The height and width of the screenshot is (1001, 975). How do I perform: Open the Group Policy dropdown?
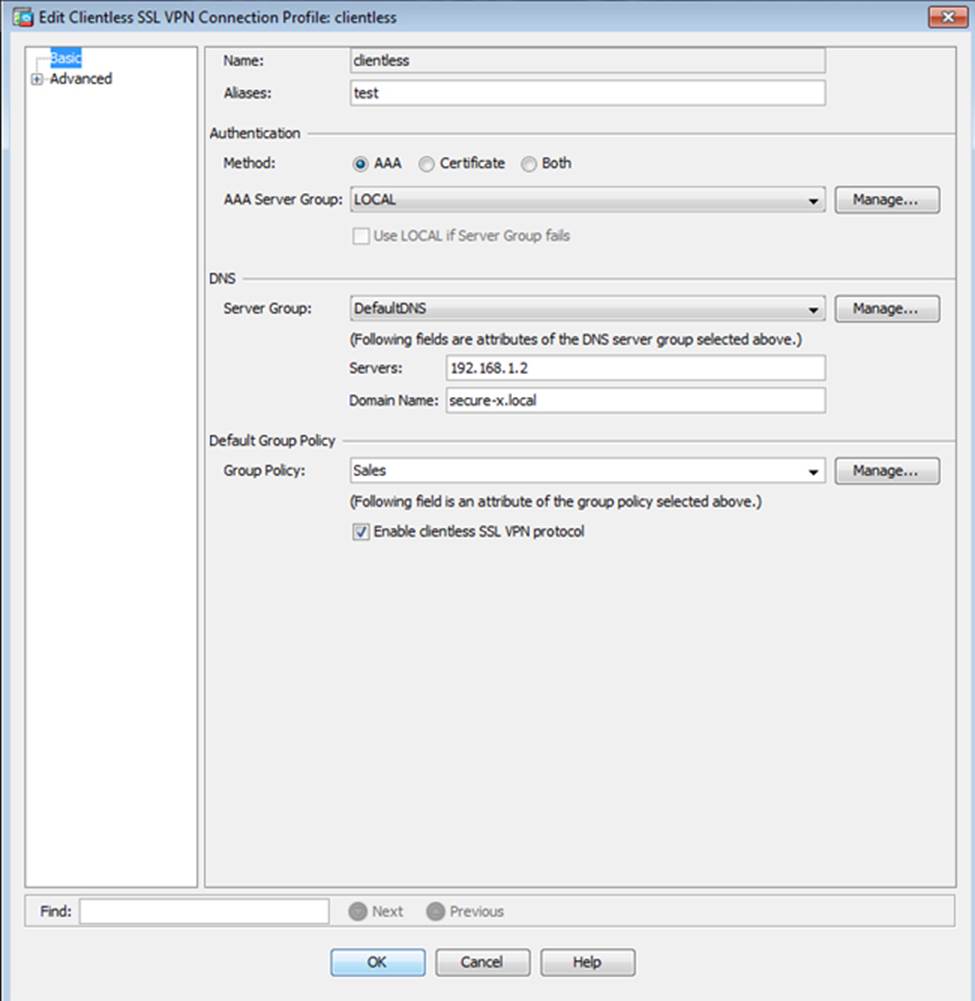pyautogui.click(x=815, y=471)
